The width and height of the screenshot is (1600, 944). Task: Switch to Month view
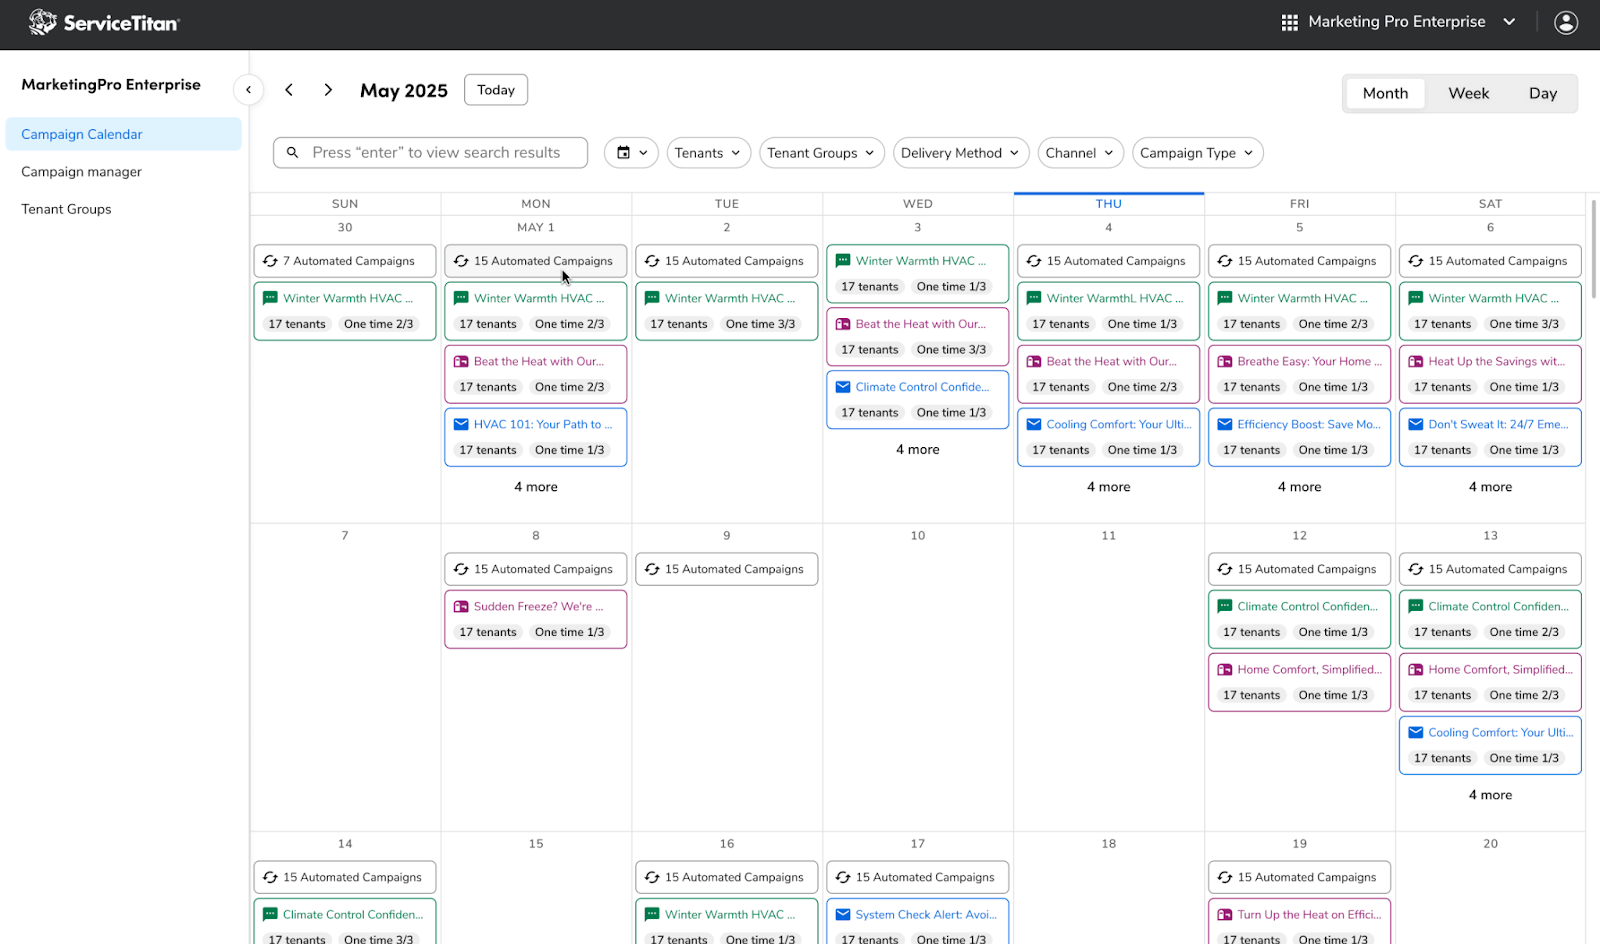pos(1385,93)
